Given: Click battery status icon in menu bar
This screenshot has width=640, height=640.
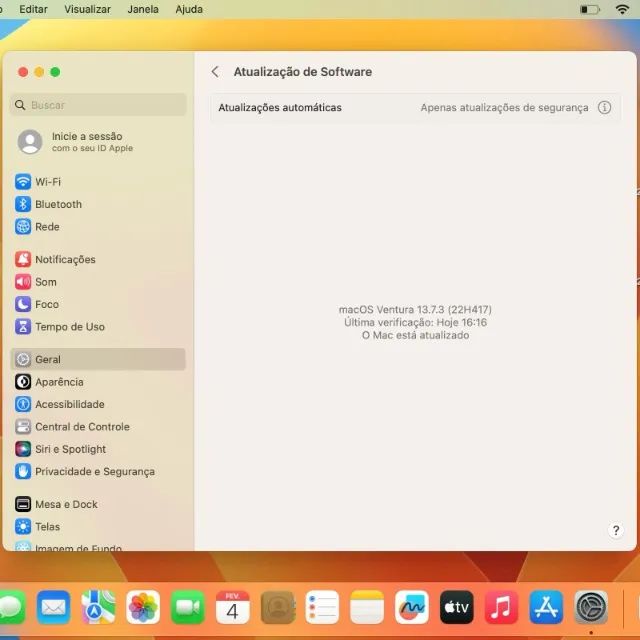Looking at the screenshot, I should [590, 9].
